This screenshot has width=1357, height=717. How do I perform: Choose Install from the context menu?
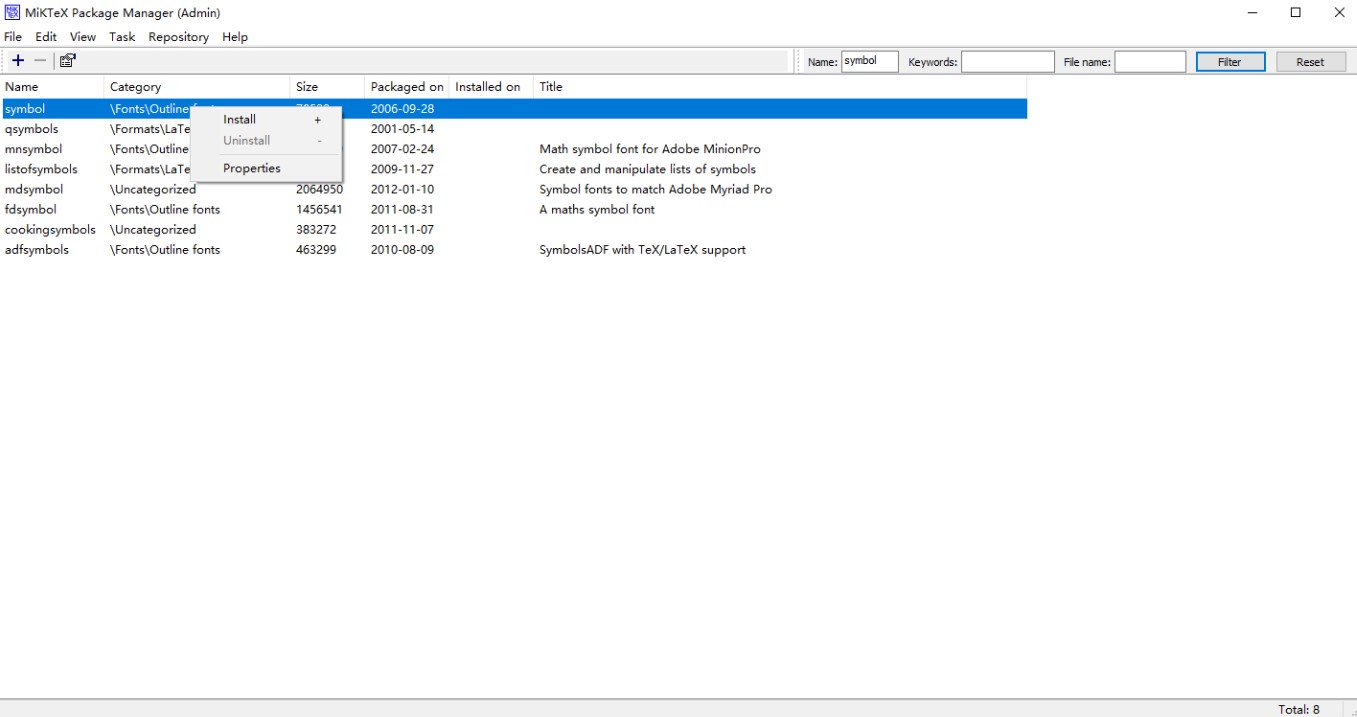(267, 119)
